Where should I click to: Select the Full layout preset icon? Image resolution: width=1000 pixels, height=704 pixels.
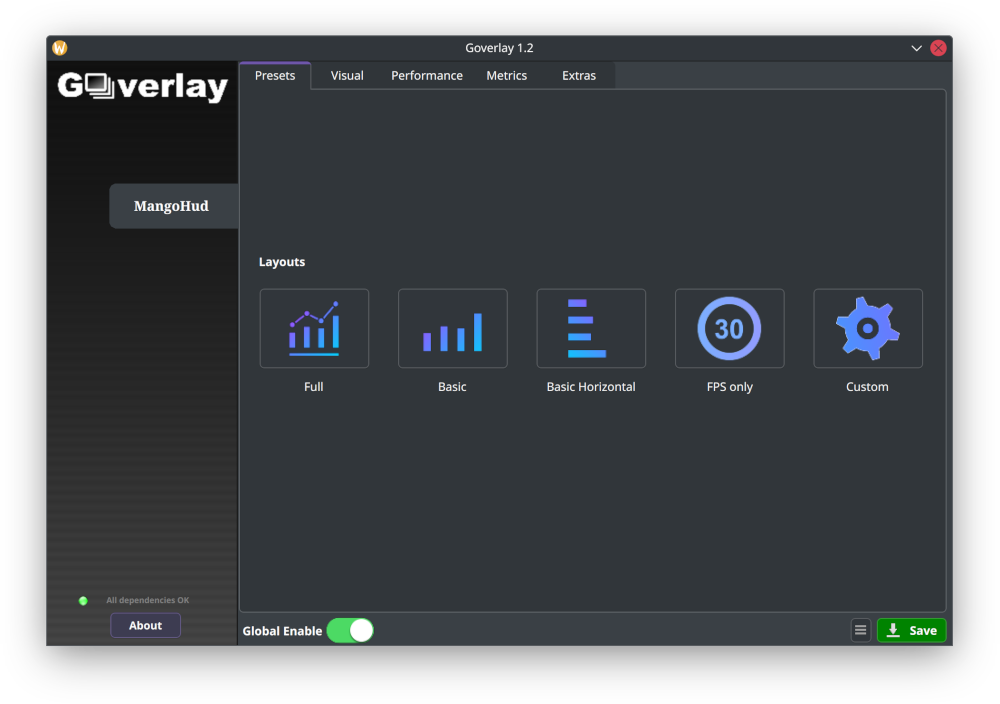[x=314, y=328]
